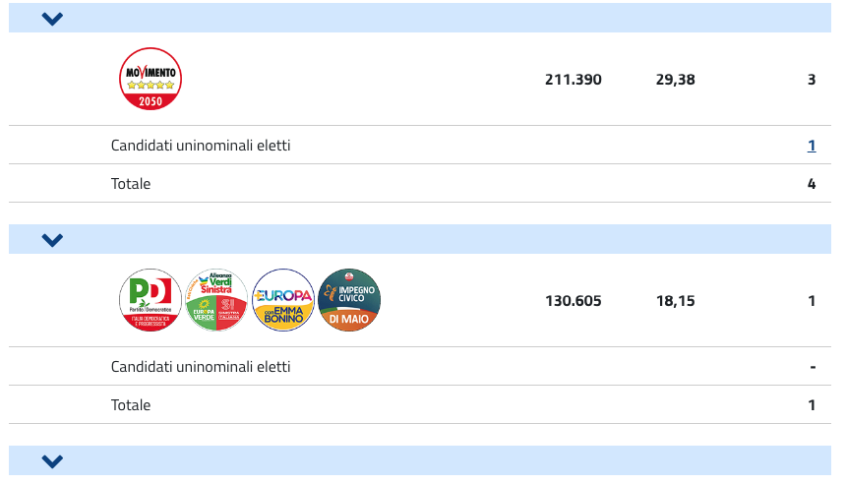Click the Impegno Civico Di Maio logo
The image size is (846, 484).
pyautogui.click(x=349, y=300)
